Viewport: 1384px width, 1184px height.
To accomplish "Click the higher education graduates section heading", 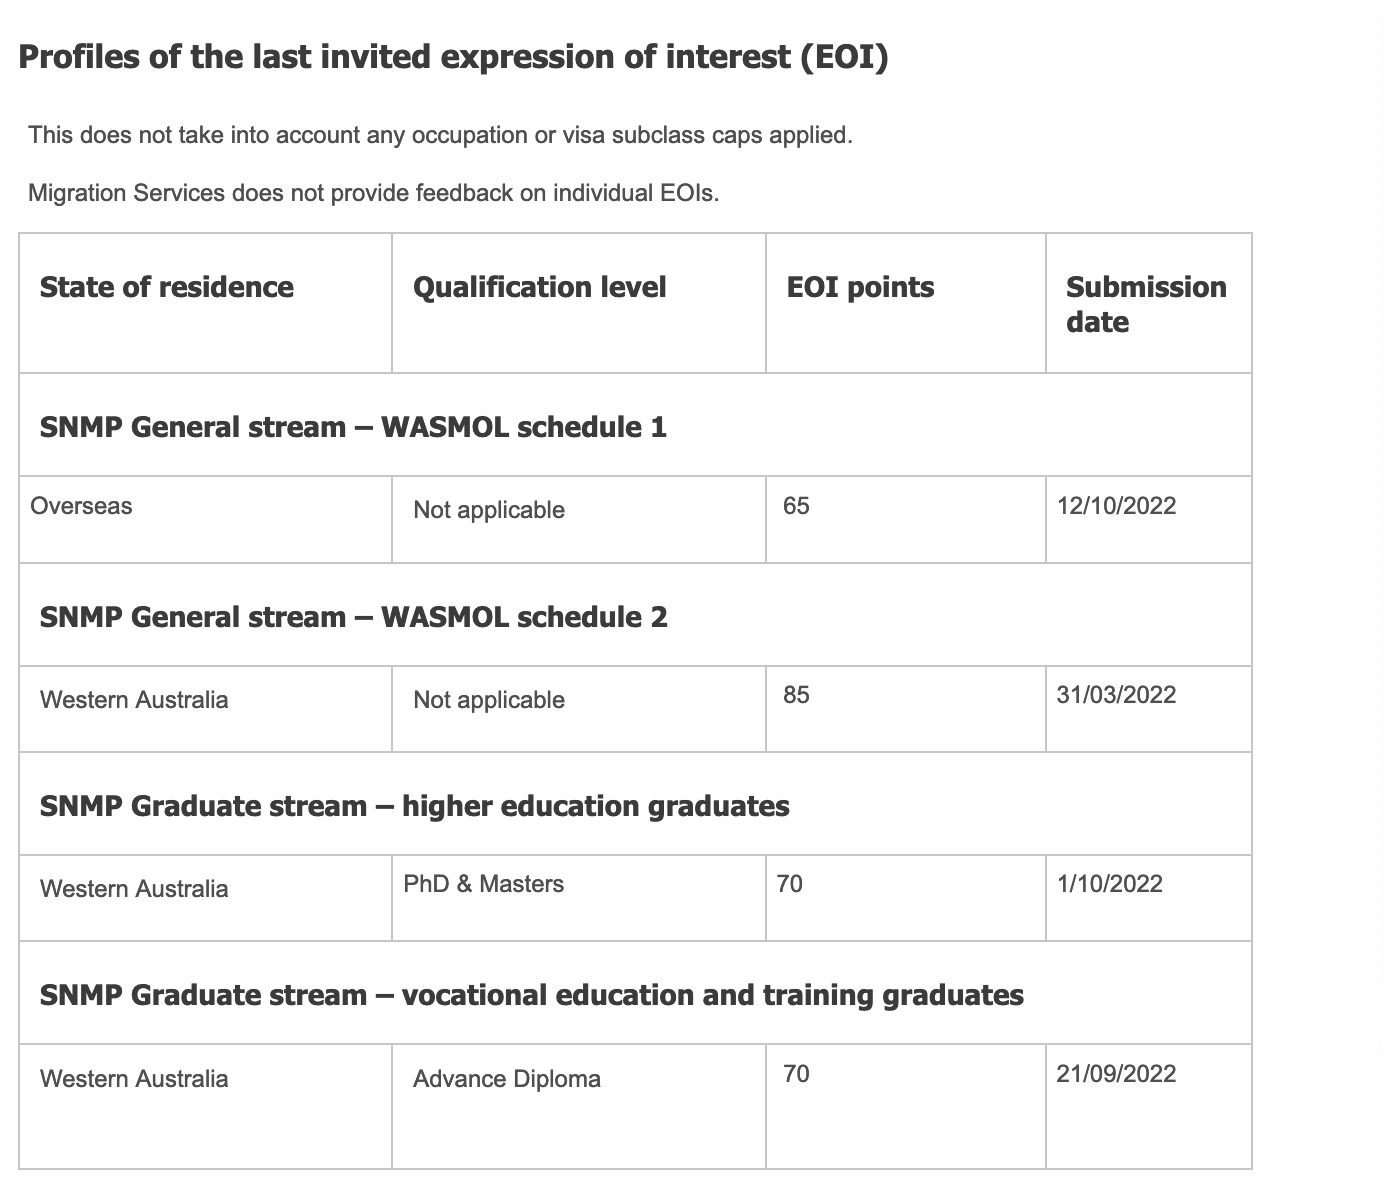I will [414, 806].
